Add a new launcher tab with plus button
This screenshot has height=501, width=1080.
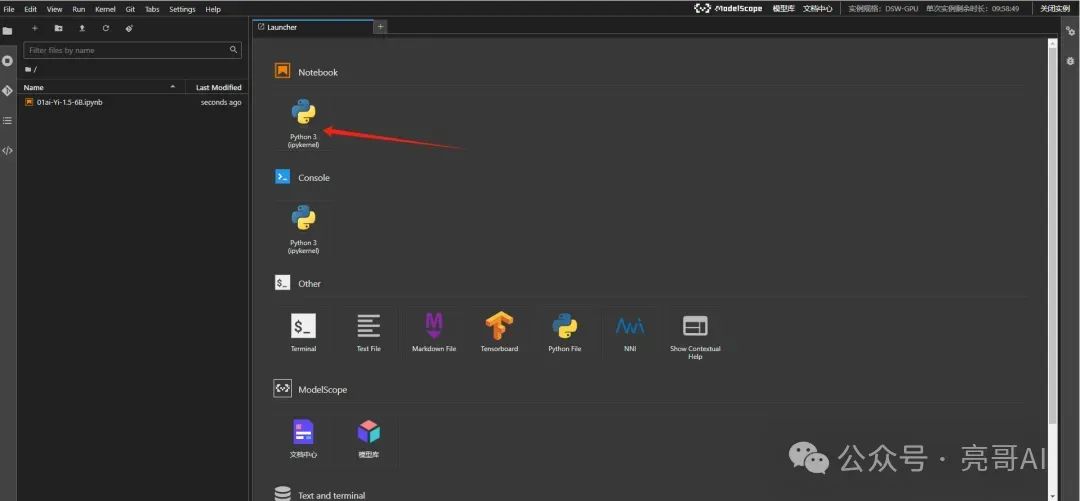(380, 27)
